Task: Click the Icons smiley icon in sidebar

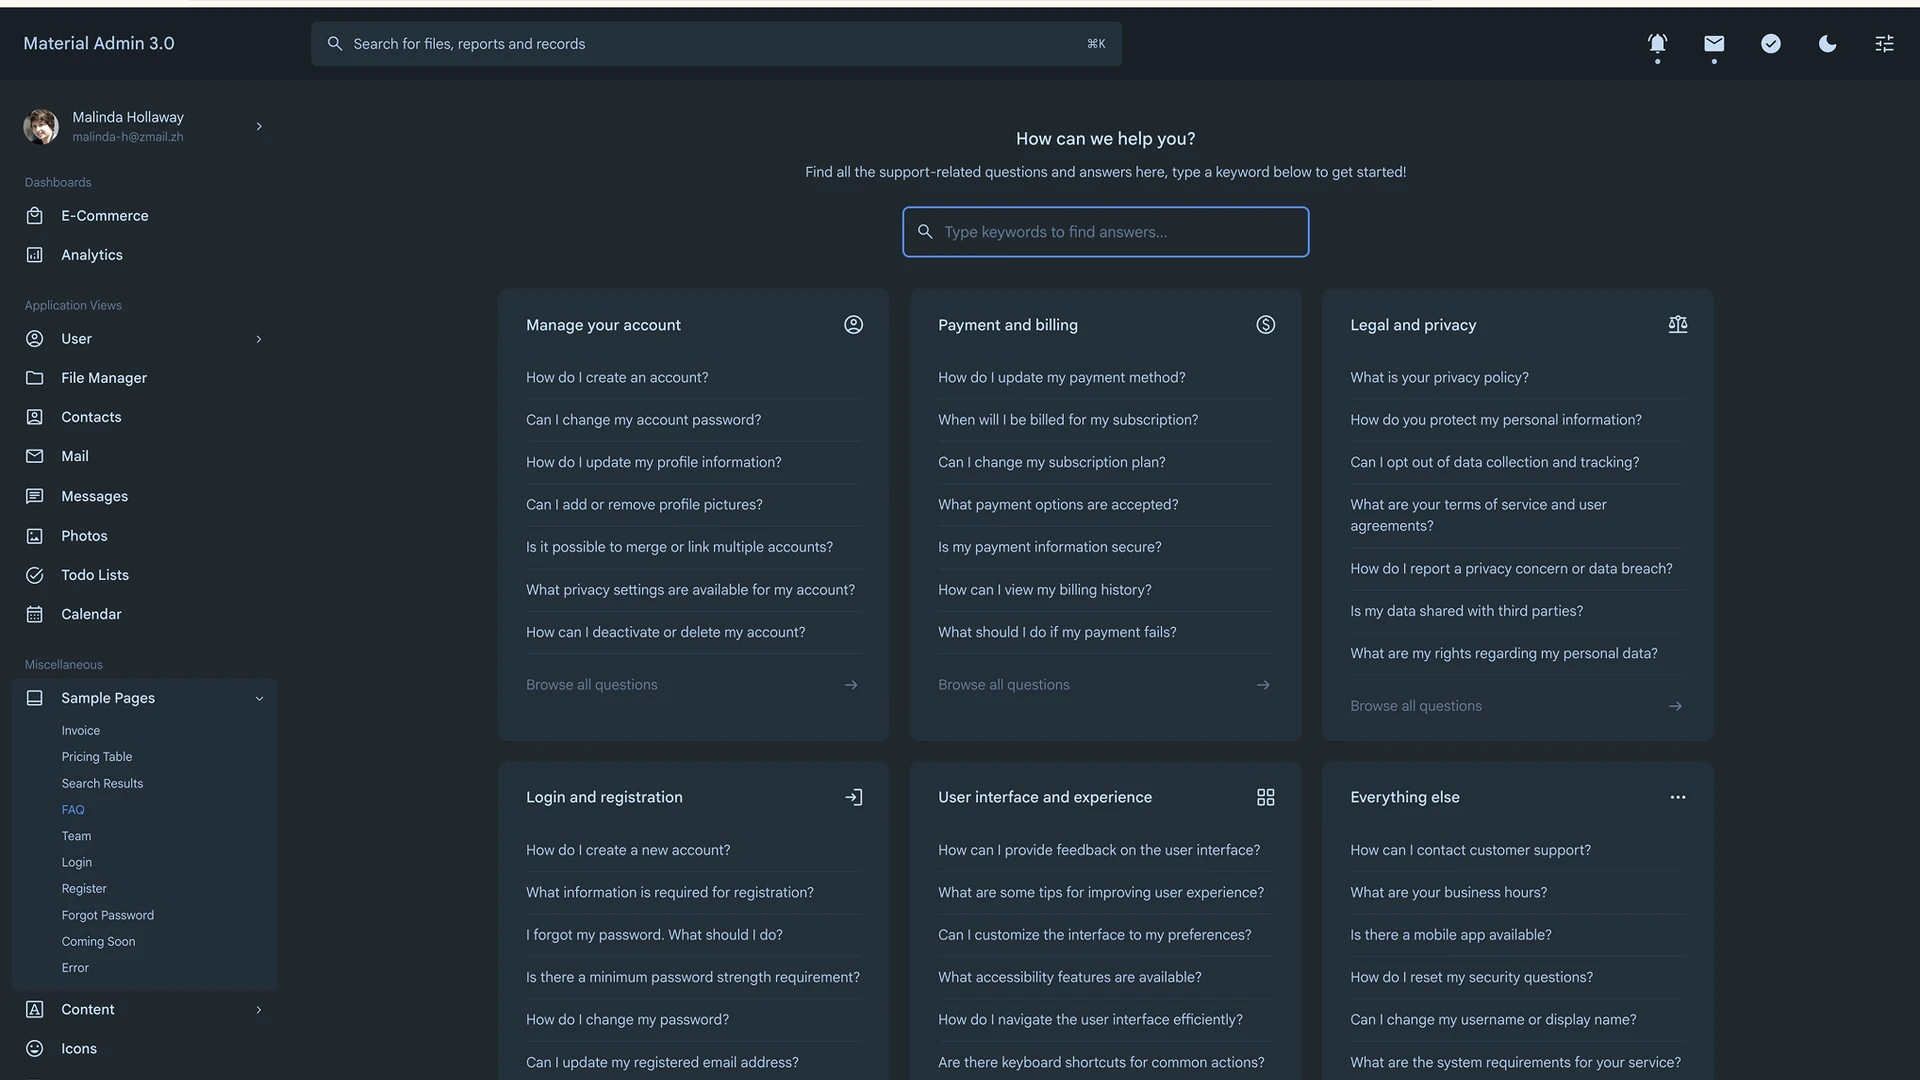Action: tap(34, 1048)
